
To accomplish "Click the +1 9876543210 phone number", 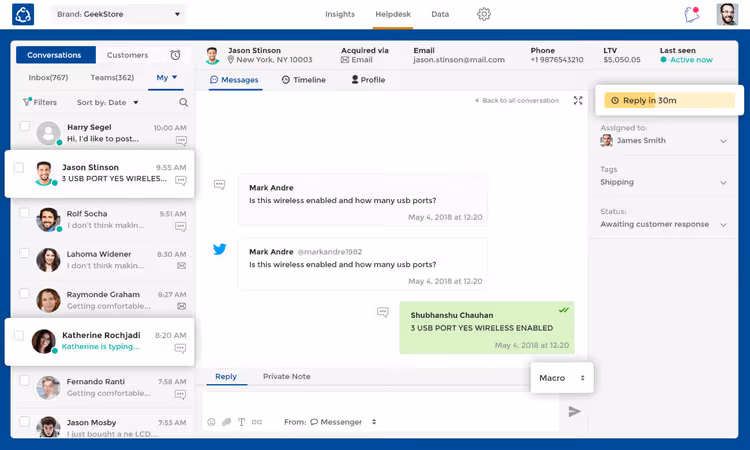I will [x=557, y=60].
